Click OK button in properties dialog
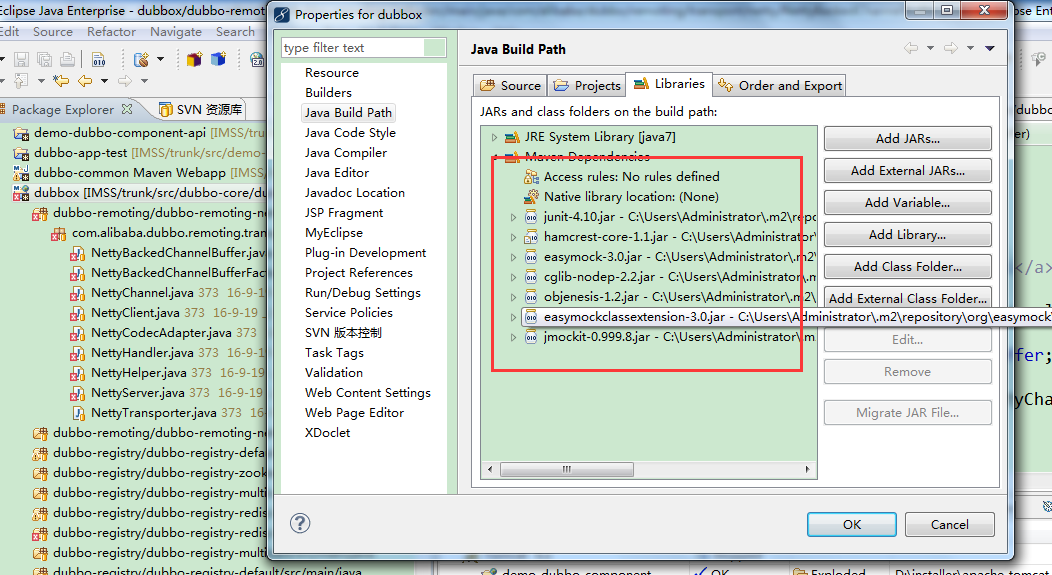 [852, 525]
